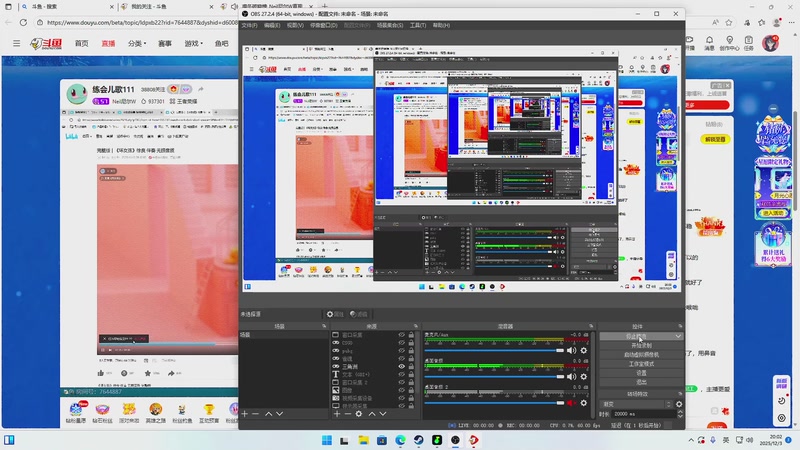800x450 pixels.
Task: Open the 工具(T) menu in OBS
Action: [417, 25]
